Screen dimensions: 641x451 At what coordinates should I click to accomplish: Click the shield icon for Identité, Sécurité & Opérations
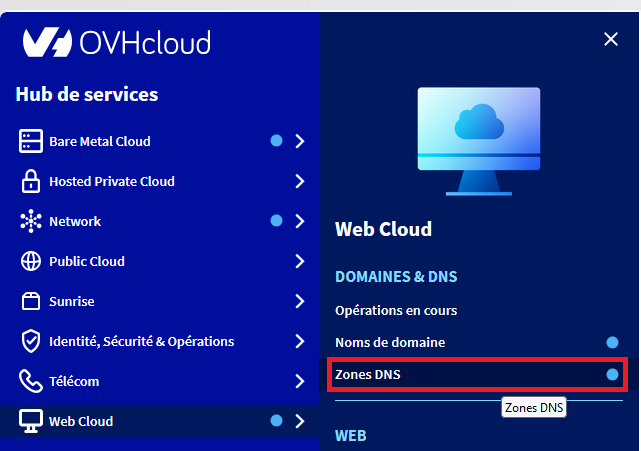(x=31, y=341)
